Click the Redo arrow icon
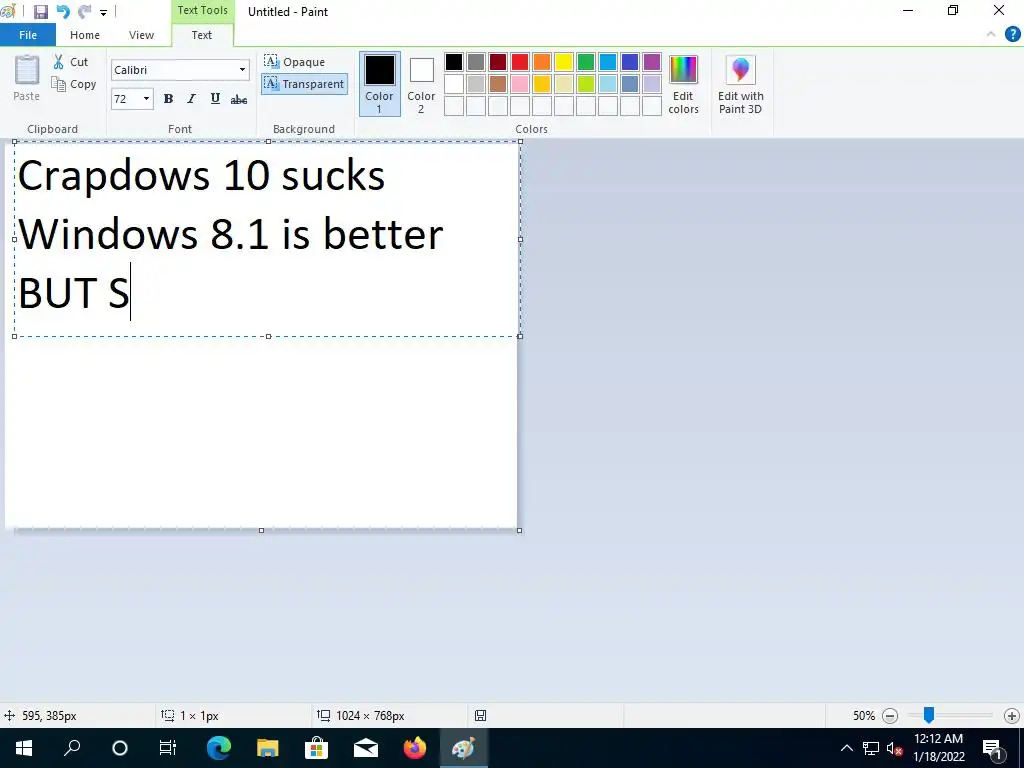Image resolution: width=1024 pixels, height=768 pixels. coord(85,12)
